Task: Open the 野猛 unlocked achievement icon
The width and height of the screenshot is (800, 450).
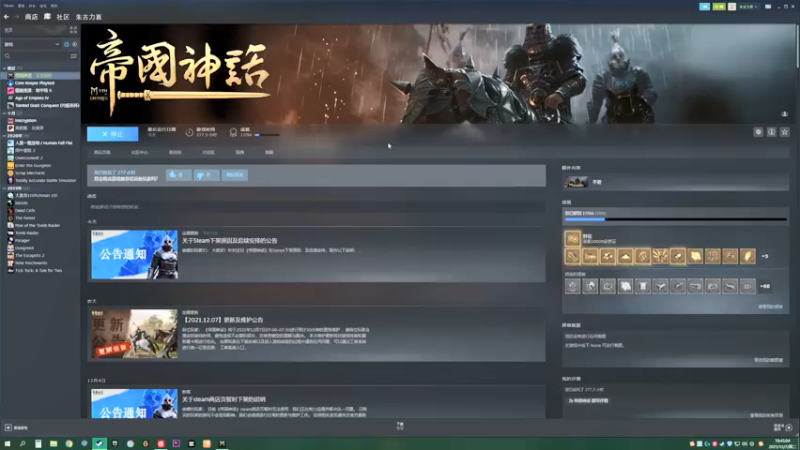Action: (572, 238)
